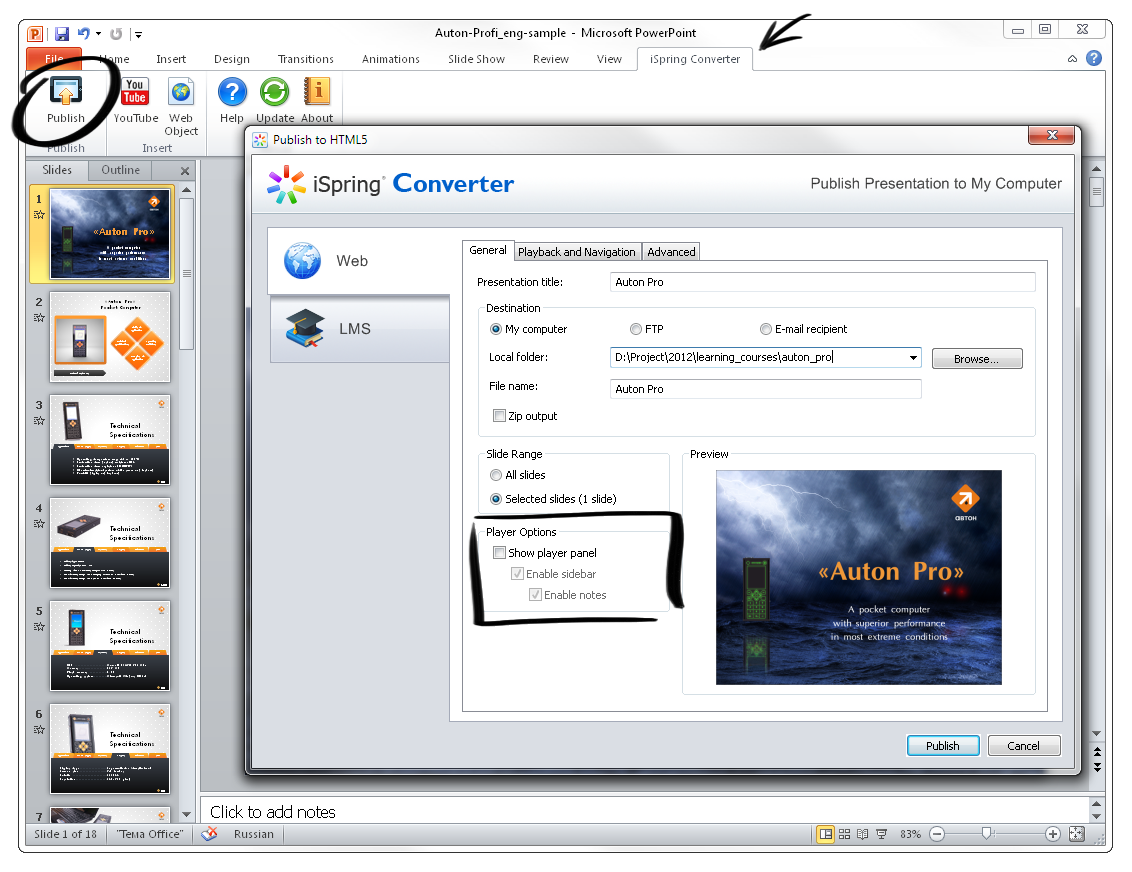Select LMS publishing option
This screenshot has width=1132, height=872.
(360, 329)
